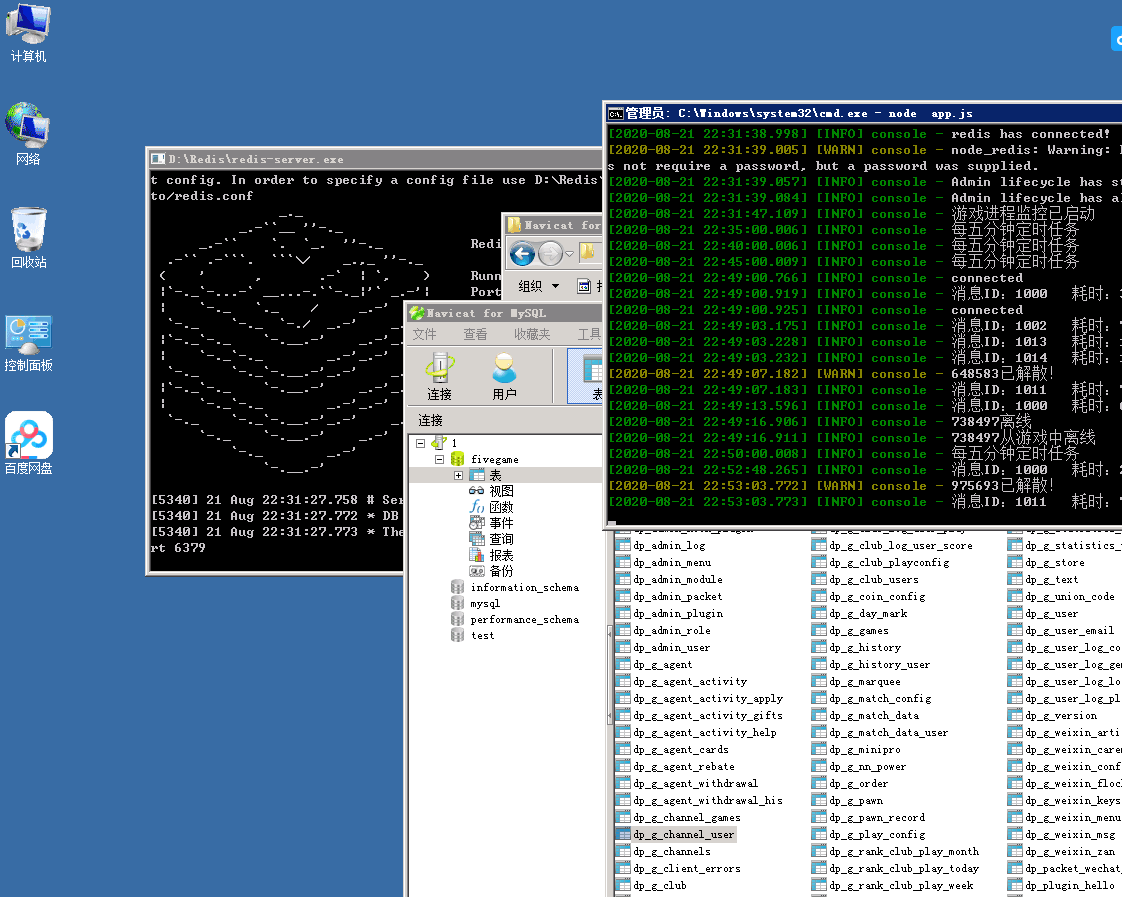The width and height of the screenshot is (1122, 897).
Task: Open the 视图 (Views) node
Action: pos(500,491)
